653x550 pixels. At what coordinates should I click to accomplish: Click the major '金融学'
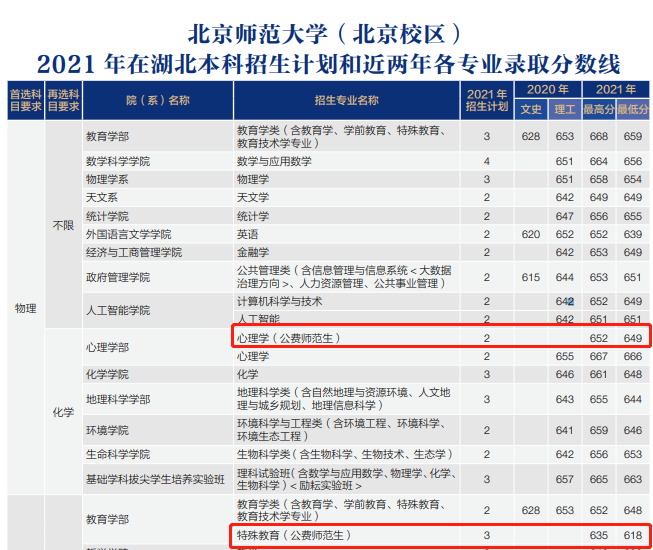click(253, 252)
